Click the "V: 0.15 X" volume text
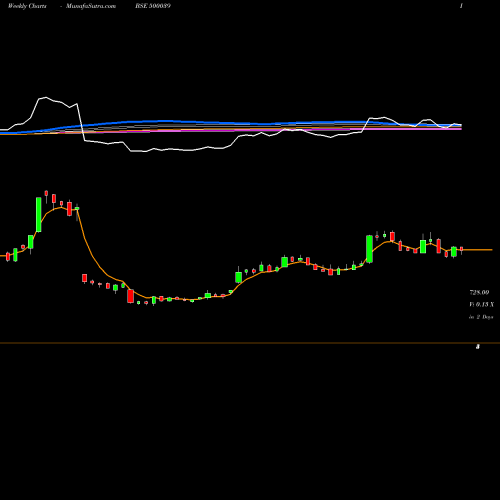500x500 pixels. (481, 304)
